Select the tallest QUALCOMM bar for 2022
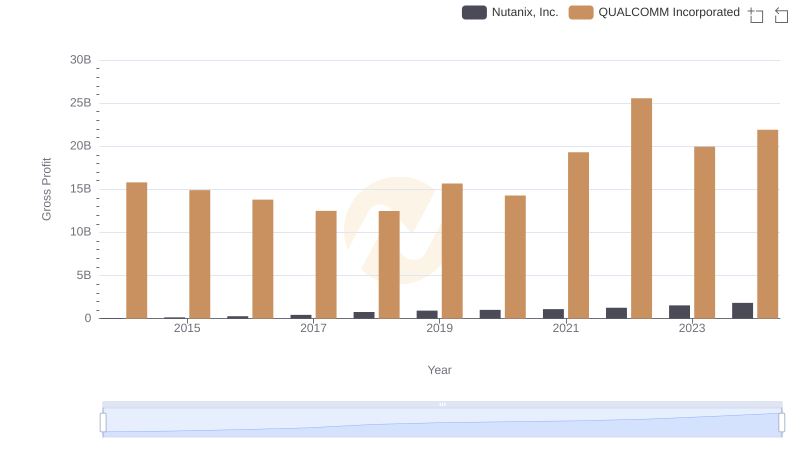 pos(641,208)
